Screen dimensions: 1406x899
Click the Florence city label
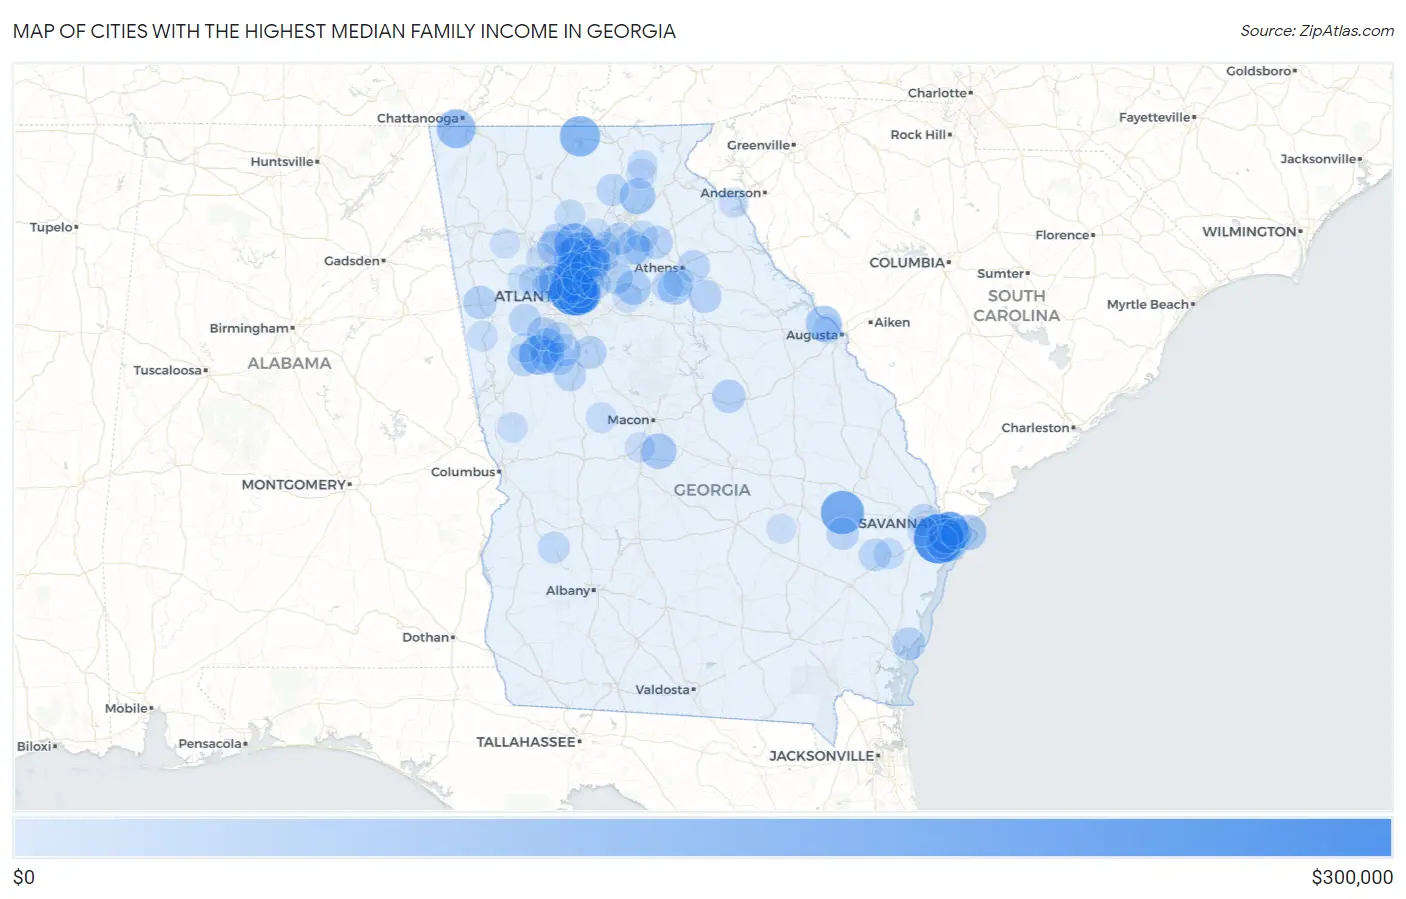[1066, 235]
